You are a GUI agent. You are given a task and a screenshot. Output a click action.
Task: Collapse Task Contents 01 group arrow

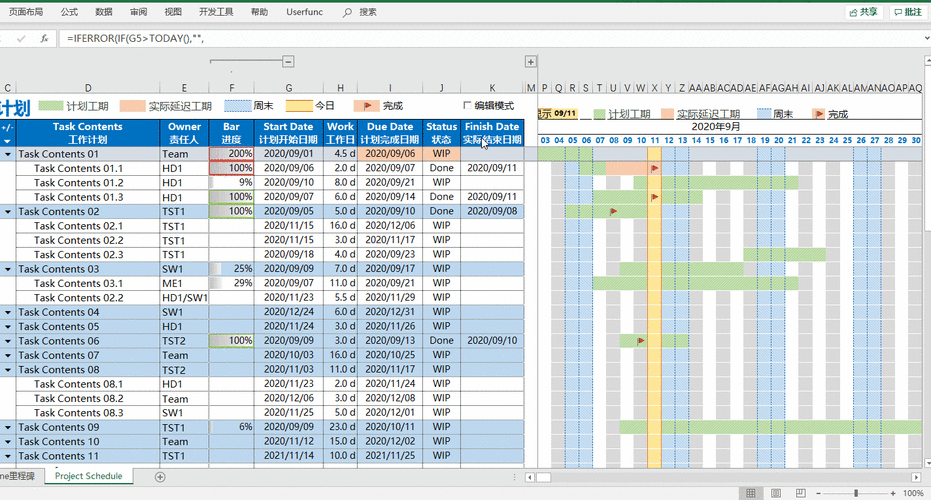[x=8, y=155]
